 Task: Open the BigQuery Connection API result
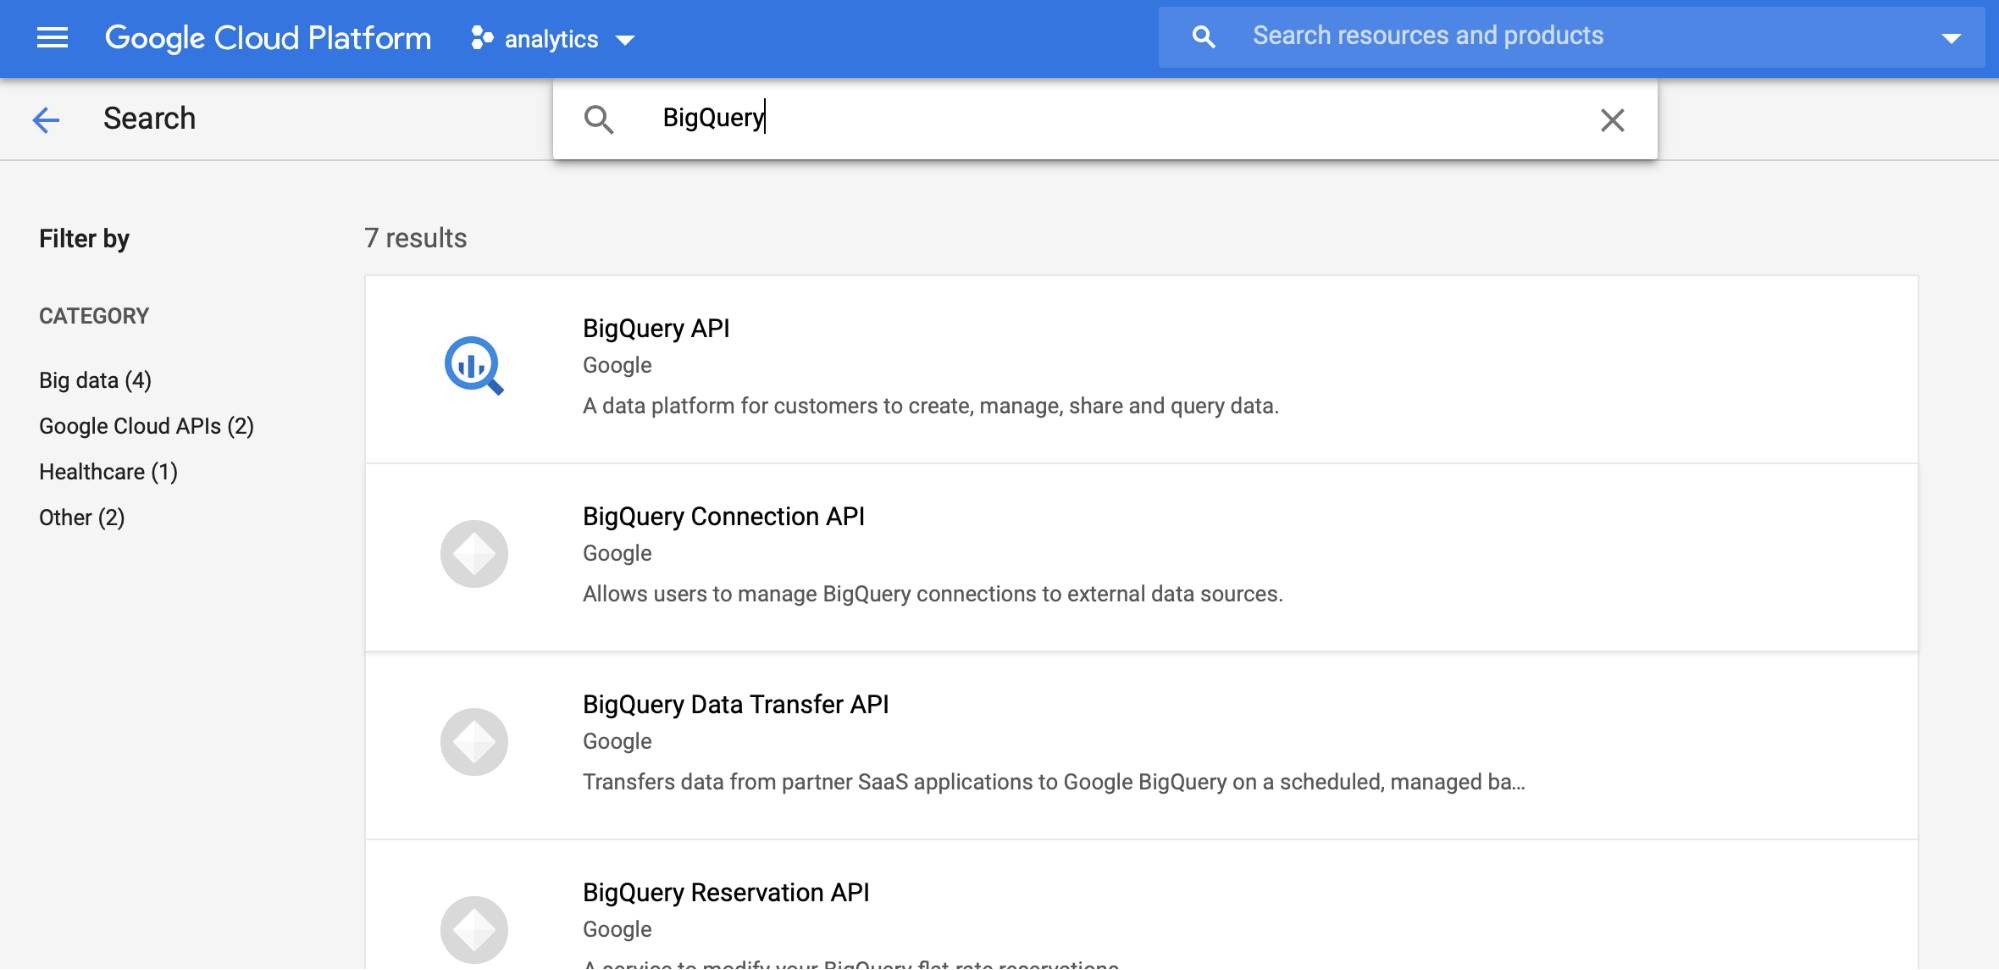click(x=724, y=517)
